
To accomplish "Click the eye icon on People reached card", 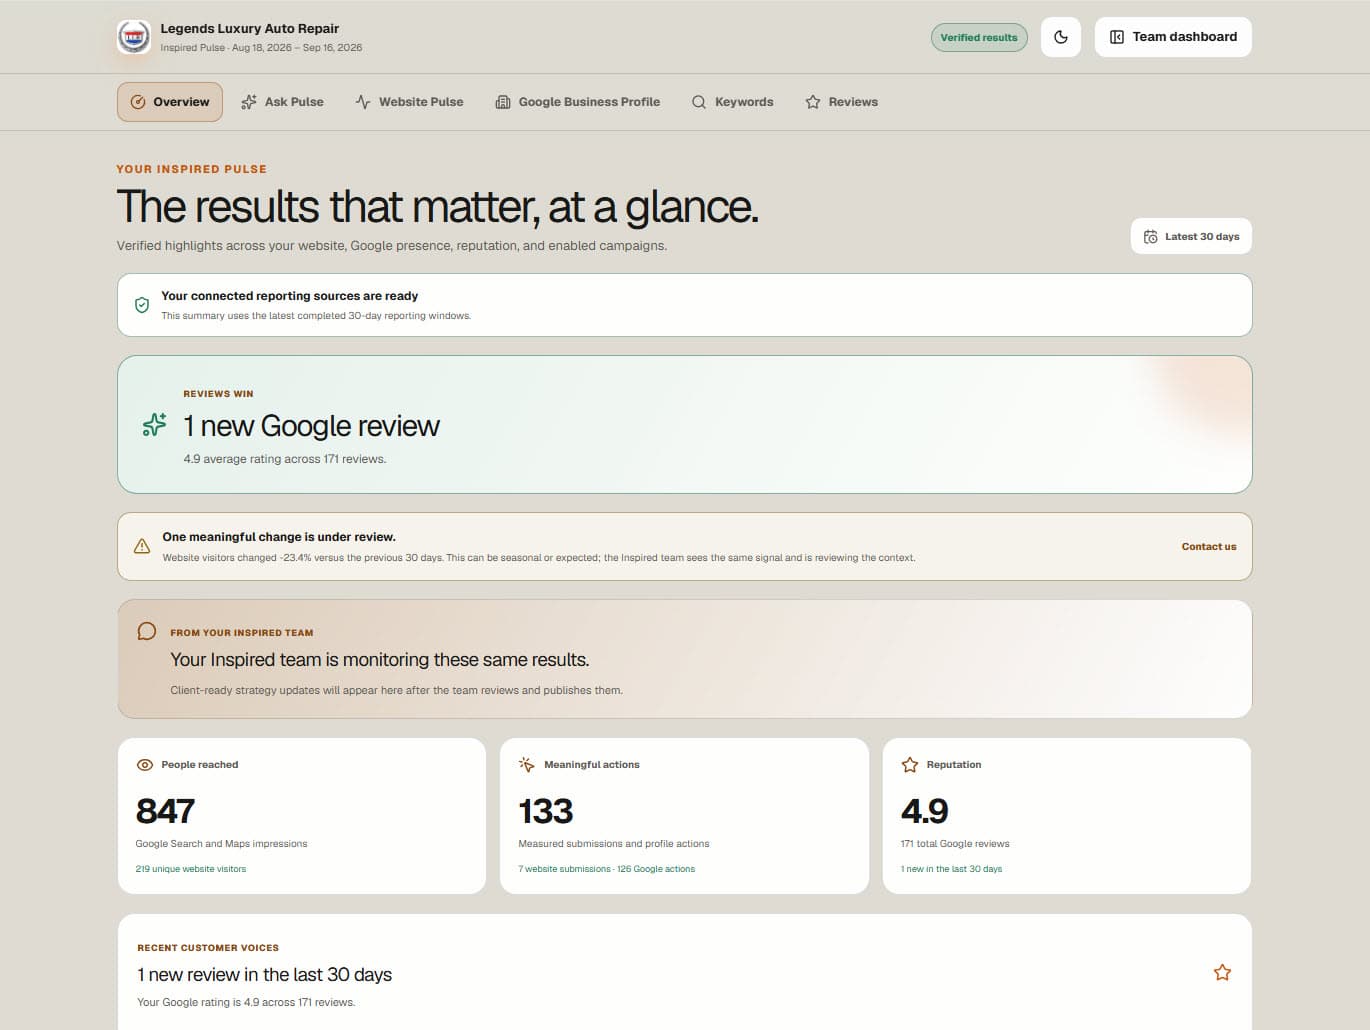I will pos(145,765).
